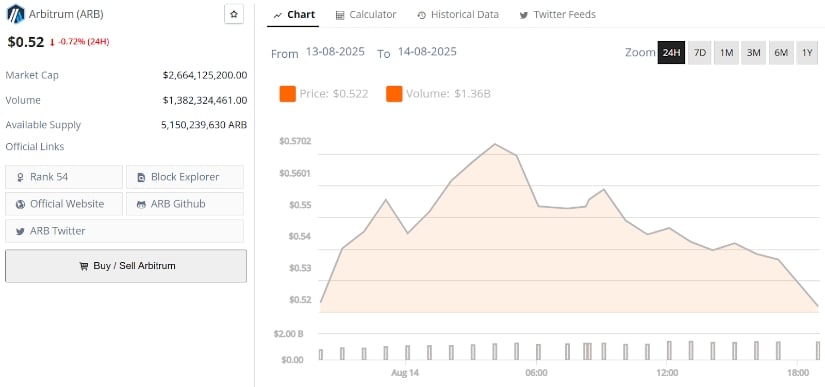Click the $0.54 y-axis label

(300, 237)
